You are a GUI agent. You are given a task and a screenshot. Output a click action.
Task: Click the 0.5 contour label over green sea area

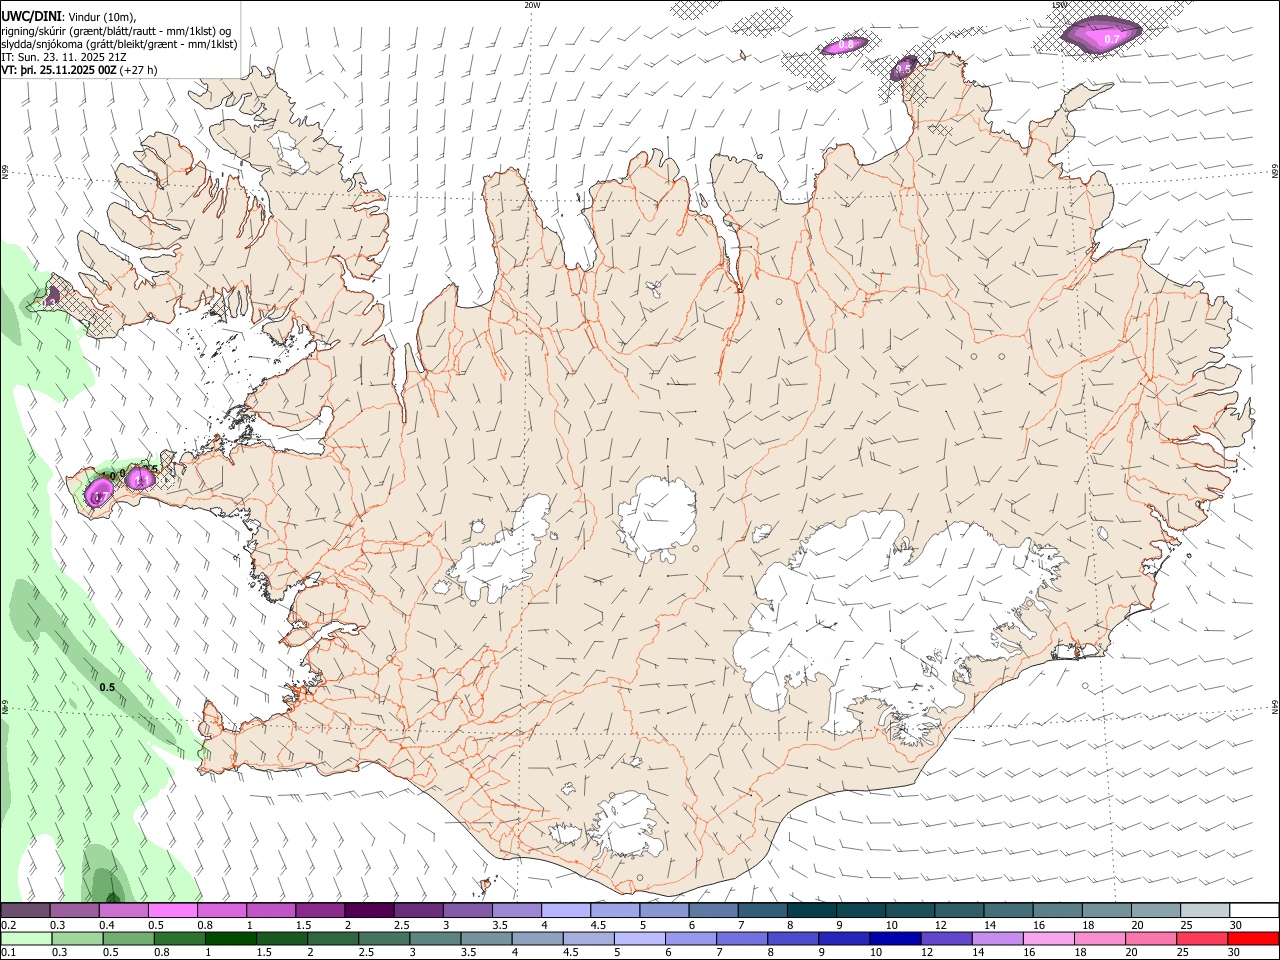(107, 687)
